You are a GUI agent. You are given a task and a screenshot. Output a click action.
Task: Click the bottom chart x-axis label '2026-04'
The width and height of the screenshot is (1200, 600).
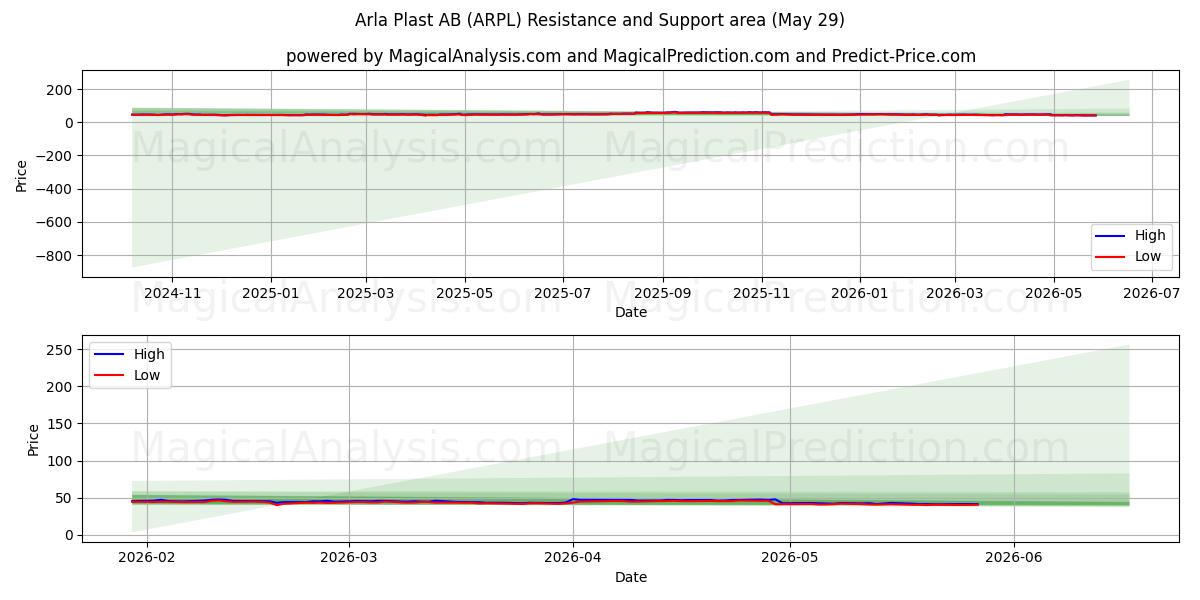[573, 559]
